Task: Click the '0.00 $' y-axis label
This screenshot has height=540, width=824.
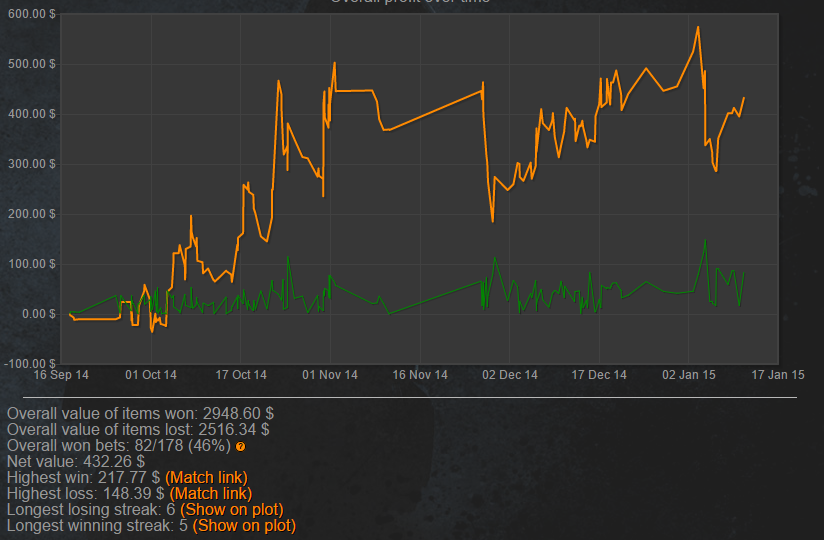Action: [x=38, y=314]
